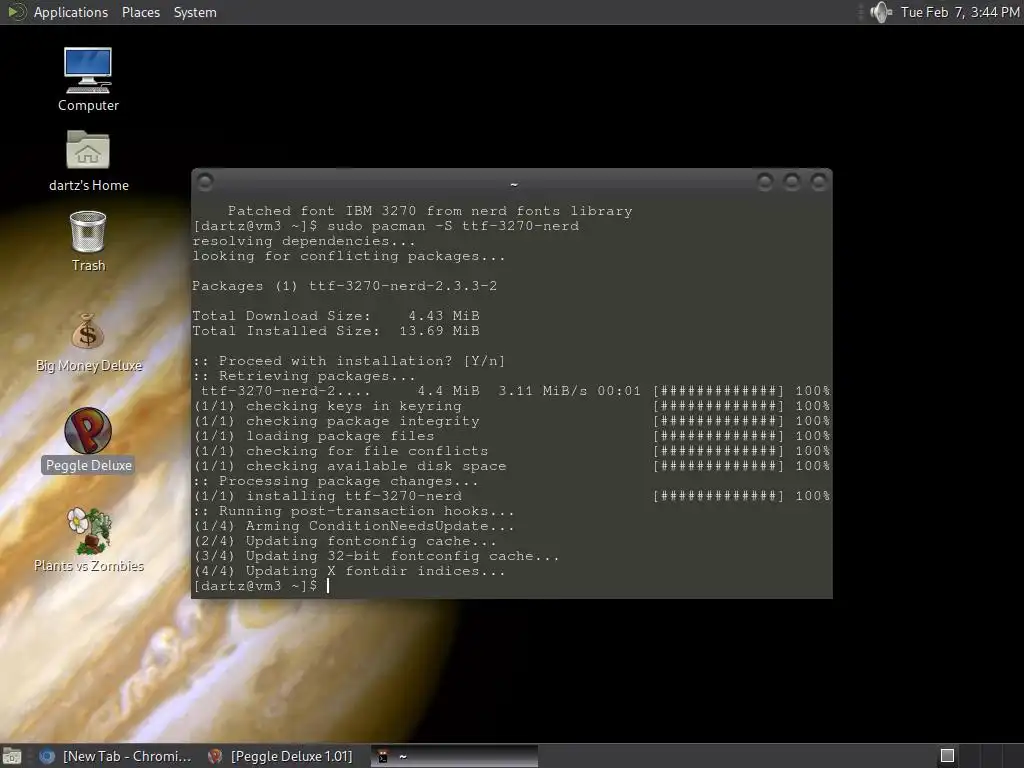The width and height of the screenshot is (1024, 768).
Task: Click the clock showing Tue Feb 7
Action: [x=959, y=12]
